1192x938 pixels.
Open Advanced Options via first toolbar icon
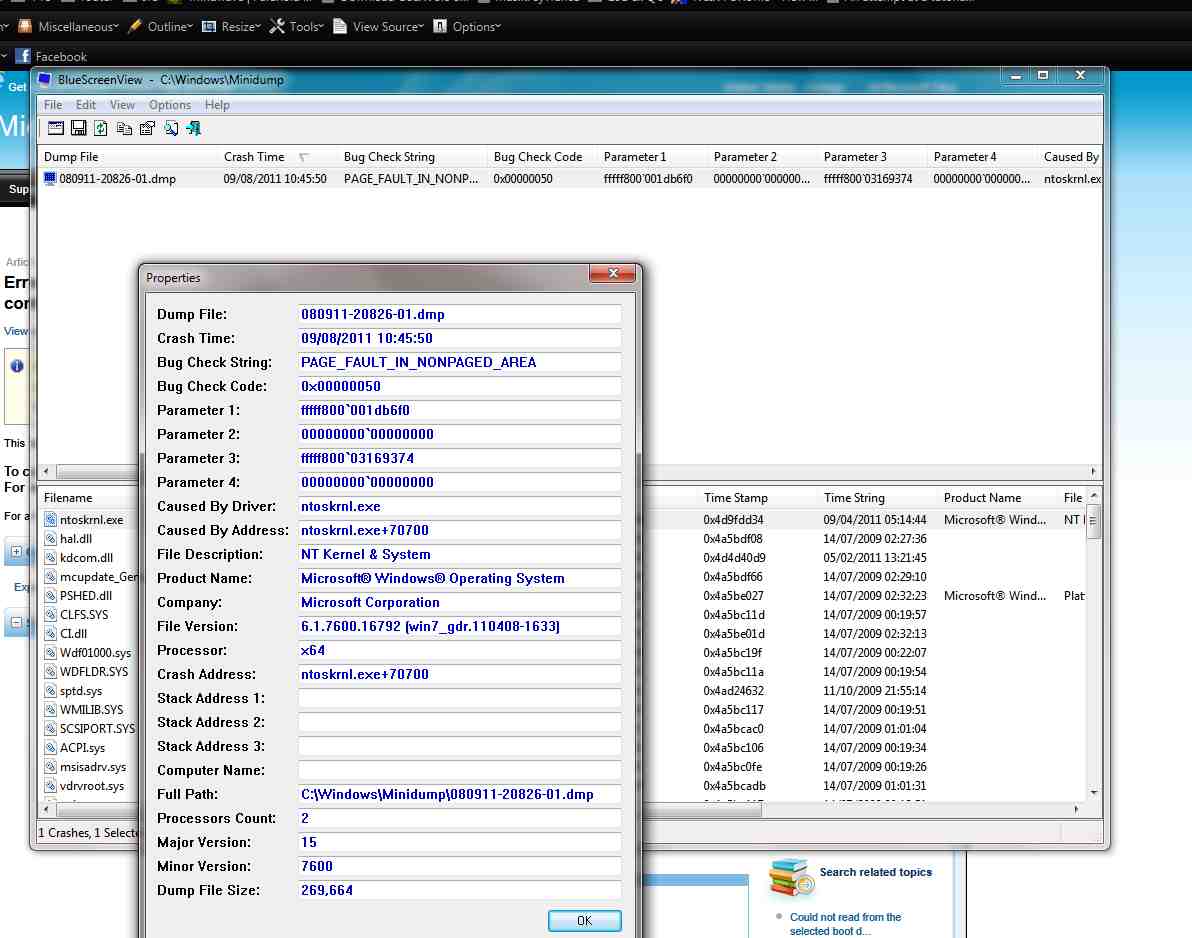(x=56, y=128)
